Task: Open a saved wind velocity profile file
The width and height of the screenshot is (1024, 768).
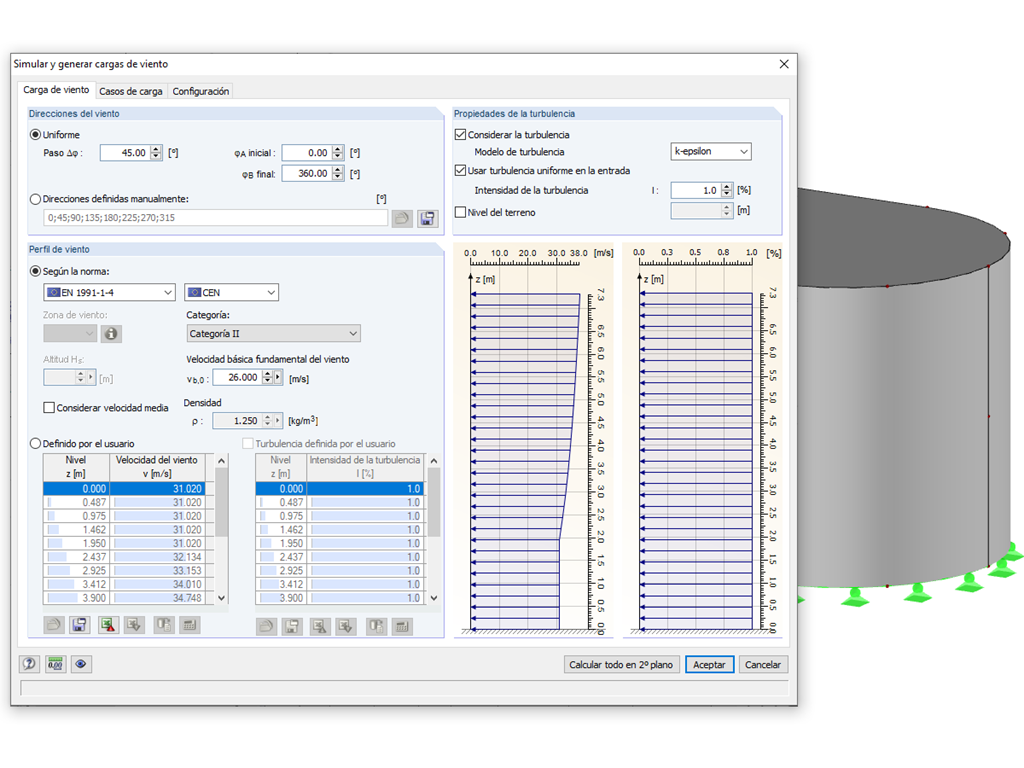Action: (x=52, y=625)
